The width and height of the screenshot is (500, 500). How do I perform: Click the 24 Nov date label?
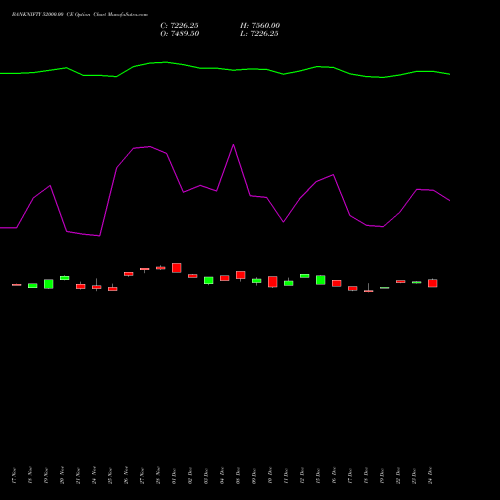pyautogui.click(x=94, y=476)
